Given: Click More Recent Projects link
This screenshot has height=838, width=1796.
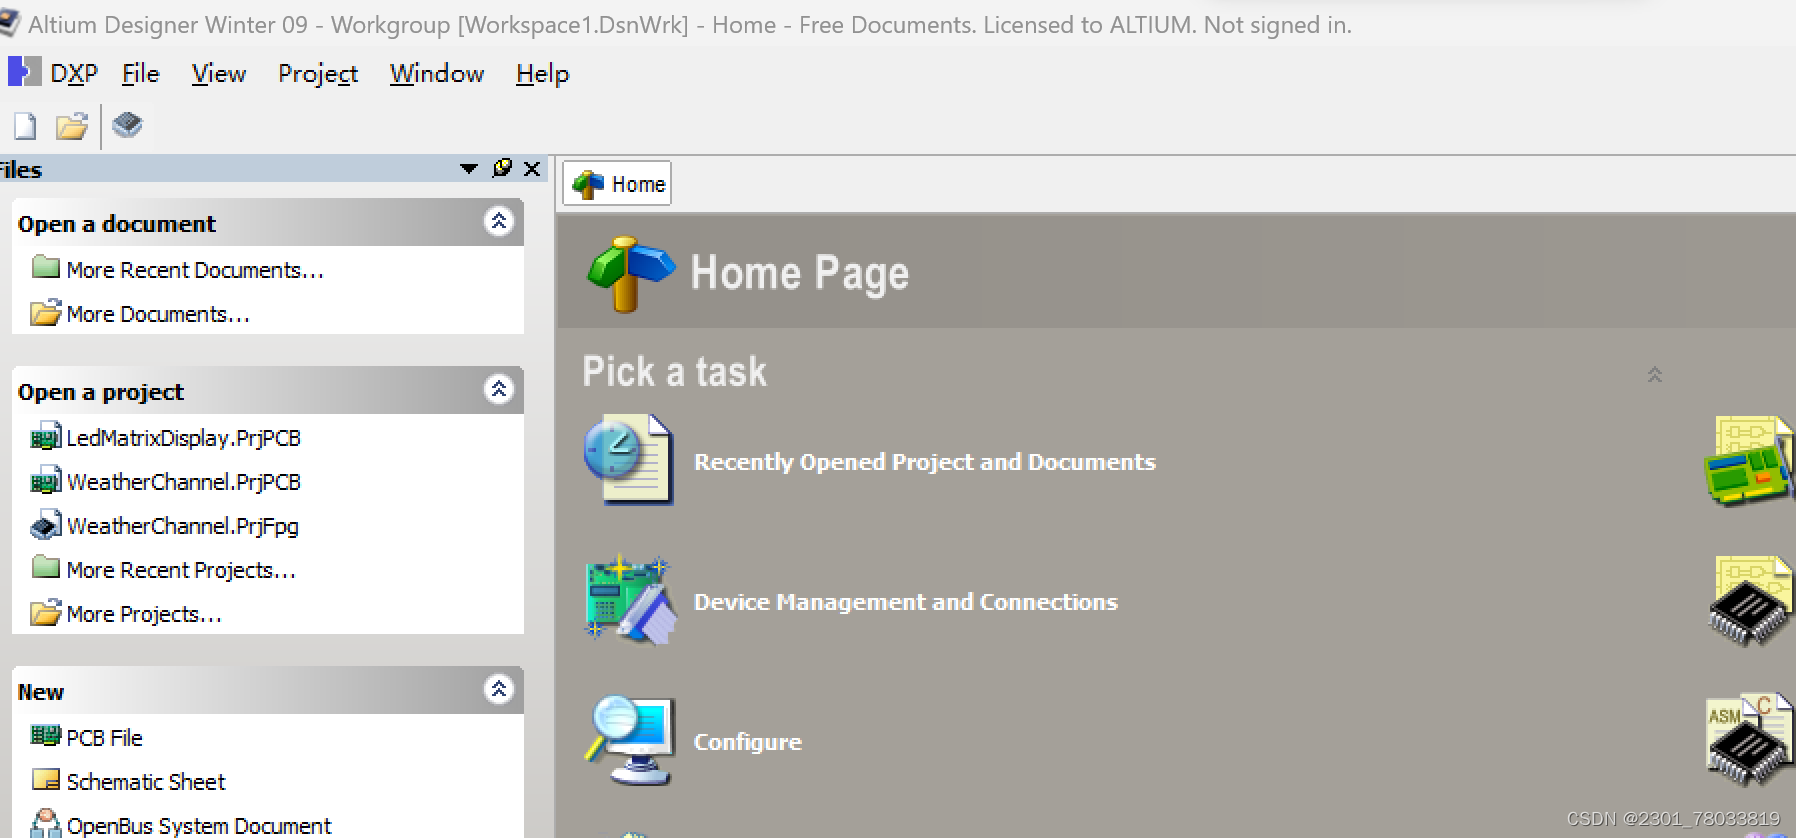Looking at the screenshot, I should tap(181, 570).
